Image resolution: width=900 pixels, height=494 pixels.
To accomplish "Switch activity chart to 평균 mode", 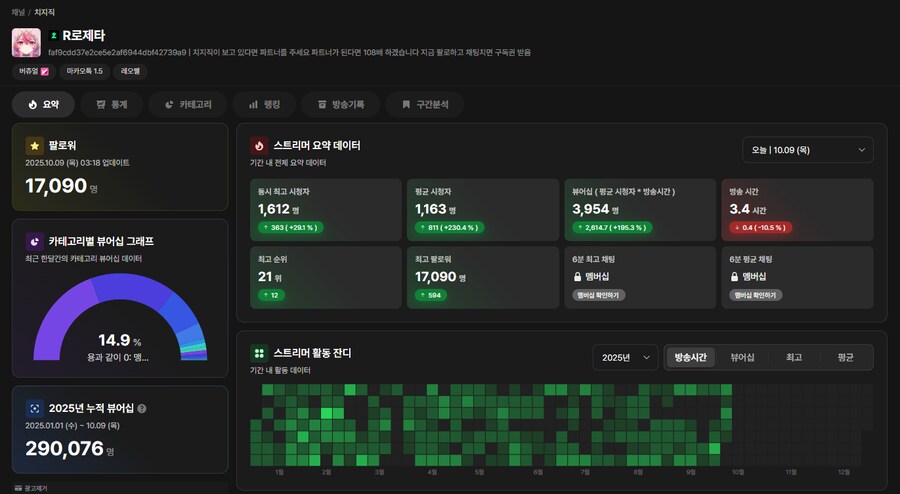I will (x=845, y=357).
